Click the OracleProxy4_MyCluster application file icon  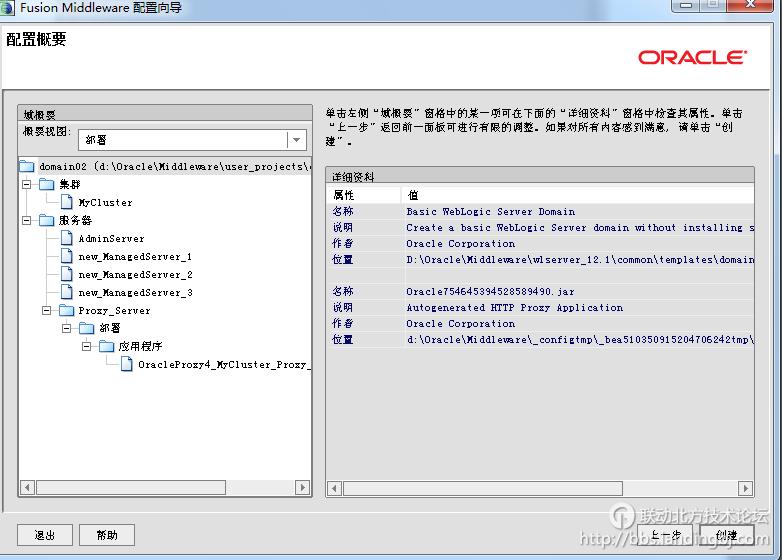pyautogui.click(x=127, y=364)
